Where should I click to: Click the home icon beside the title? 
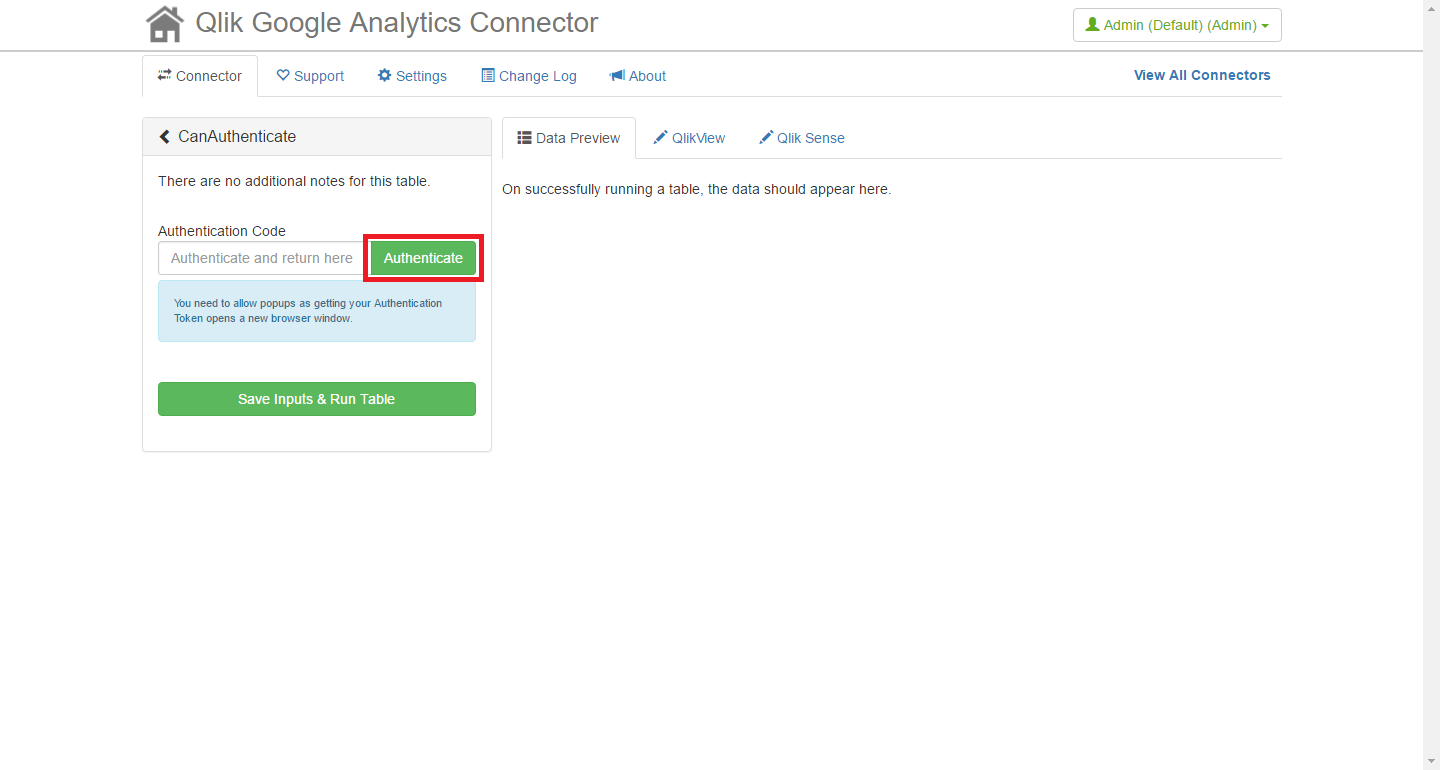pos(165,24)
